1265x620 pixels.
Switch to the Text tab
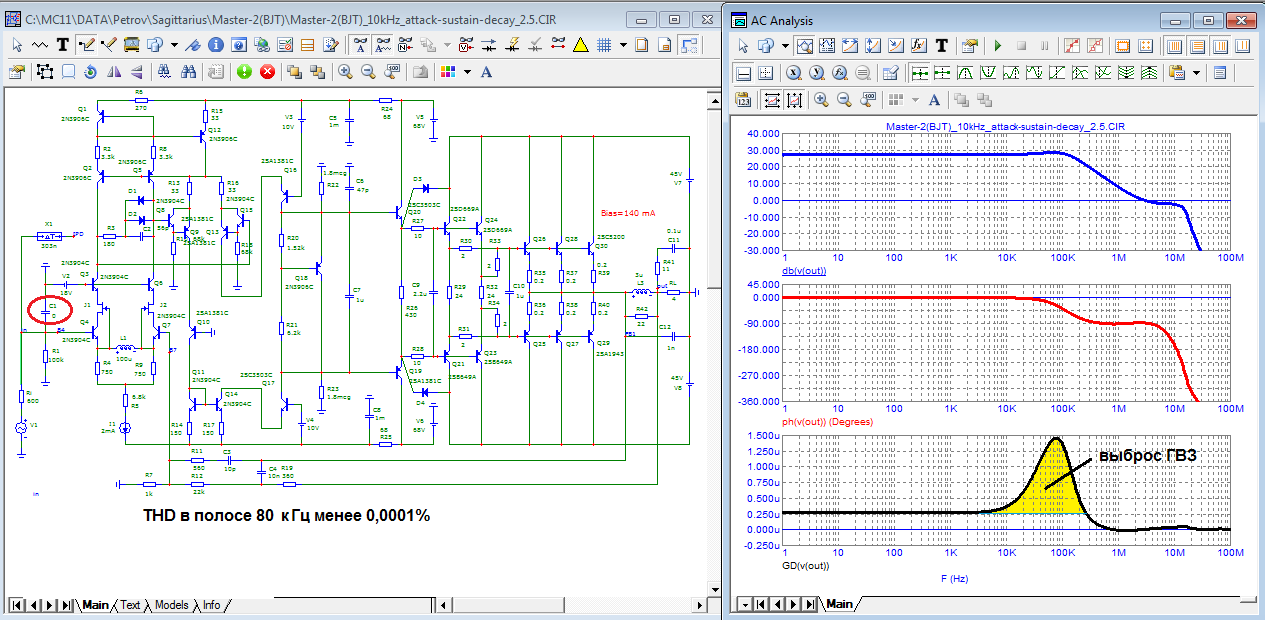tap(131, 605)
